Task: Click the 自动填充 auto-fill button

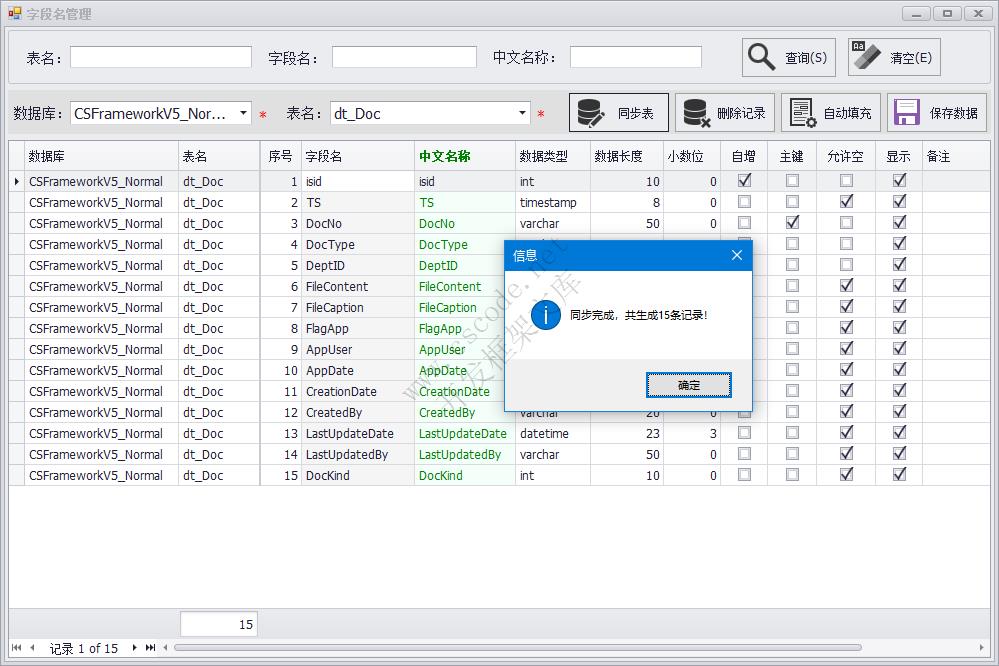Action: [x=831, y=113]
